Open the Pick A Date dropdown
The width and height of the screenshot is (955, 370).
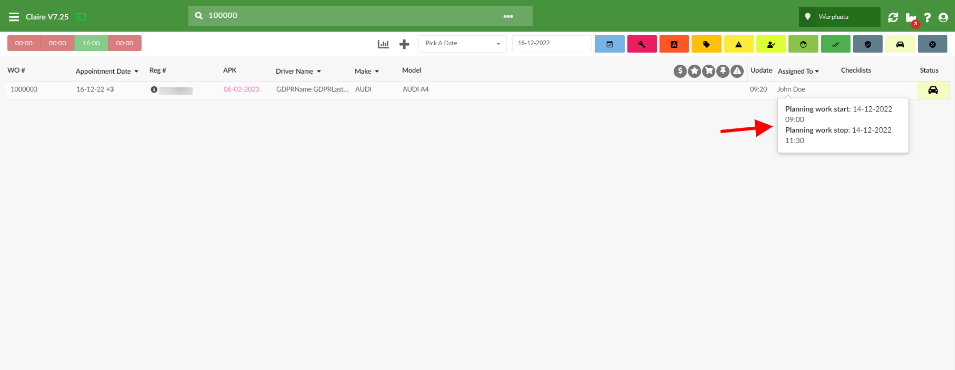462,44
